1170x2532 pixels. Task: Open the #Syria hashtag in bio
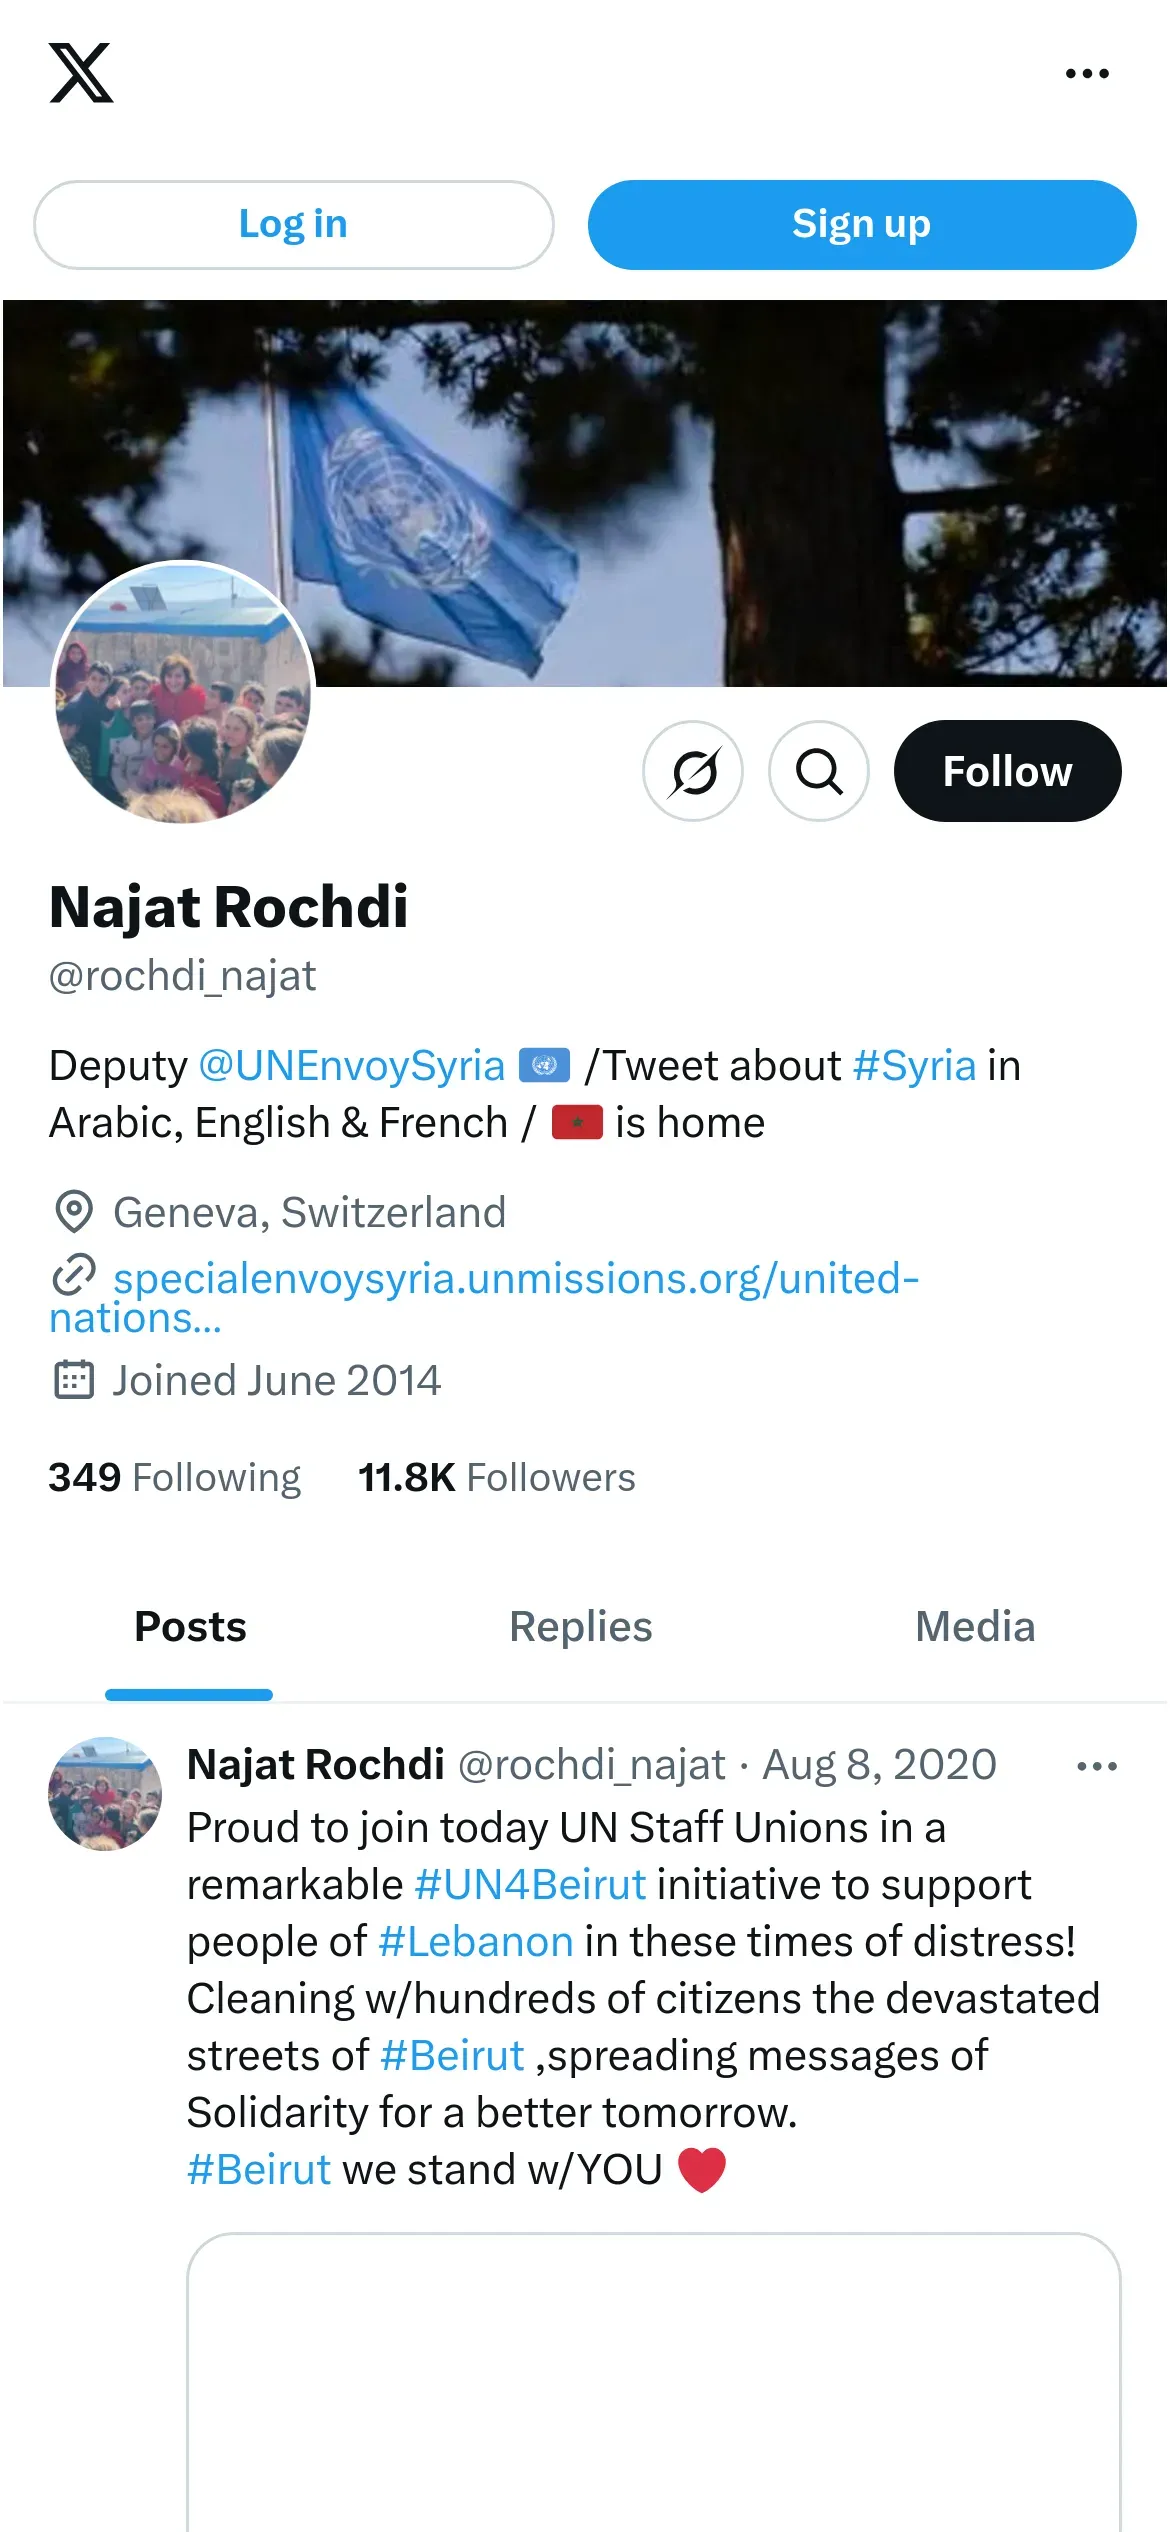pyautogui.click(x=914, y=1066)
